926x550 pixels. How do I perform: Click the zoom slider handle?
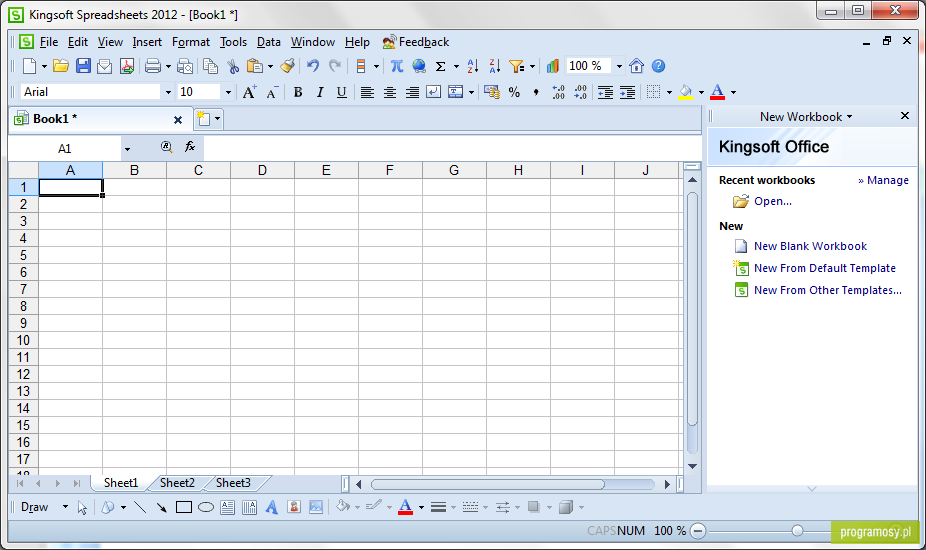point(797,531)
